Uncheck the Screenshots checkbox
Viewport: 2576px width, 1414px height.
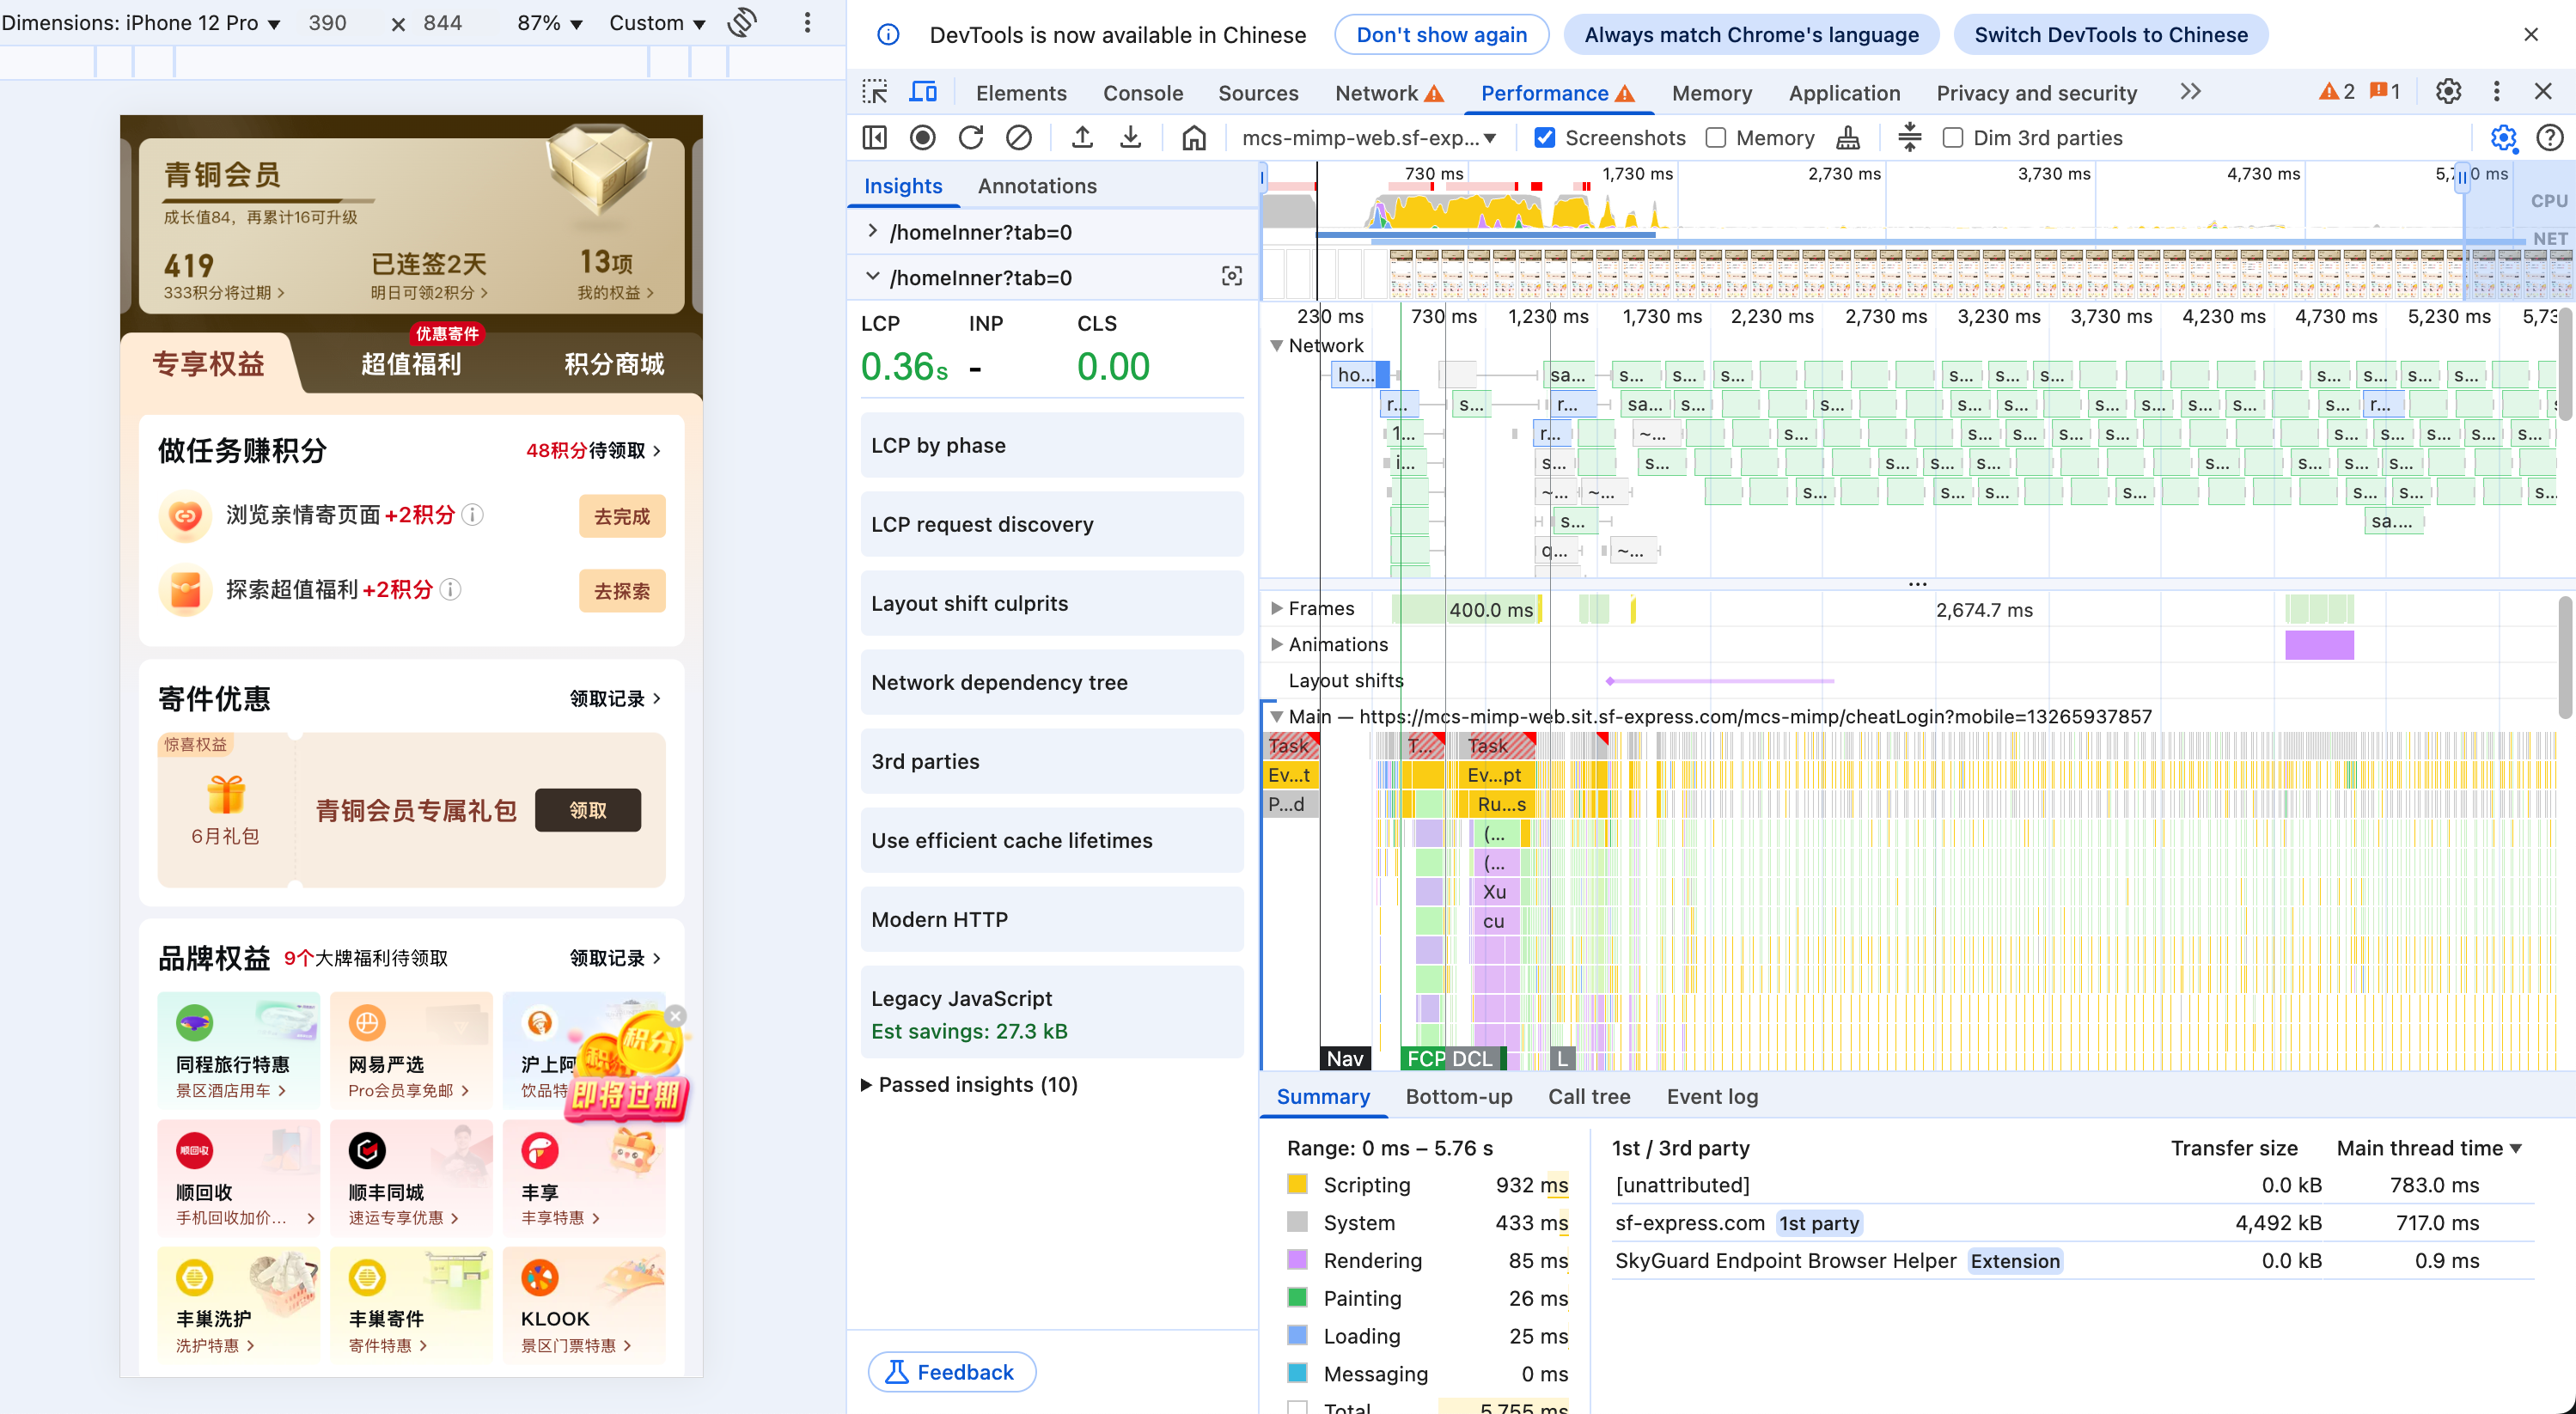tap(1545, 138)
